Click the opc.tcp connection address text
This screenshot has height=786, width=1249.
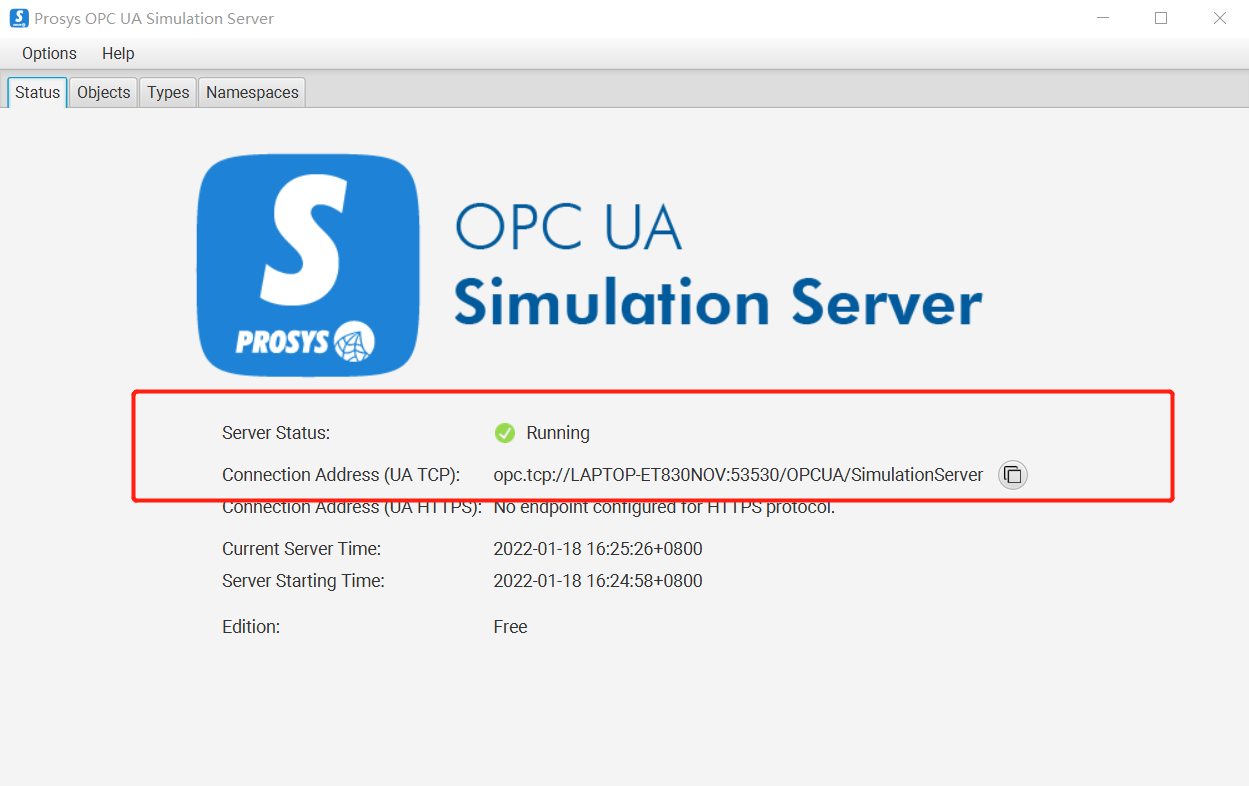[738, 475]
